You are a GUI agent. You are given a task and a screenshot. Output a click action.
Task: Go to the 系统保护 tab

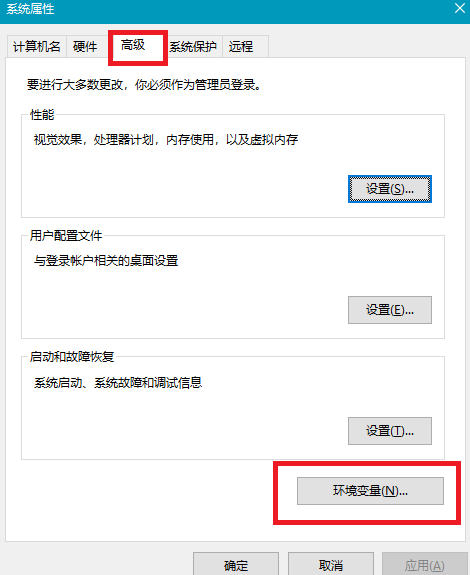coord(193,47)
